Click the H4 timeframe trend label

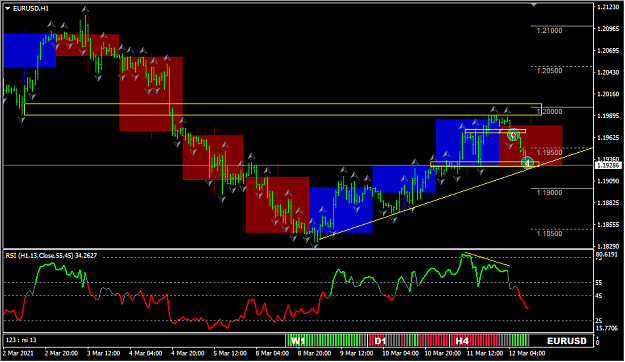pos(462,341)
